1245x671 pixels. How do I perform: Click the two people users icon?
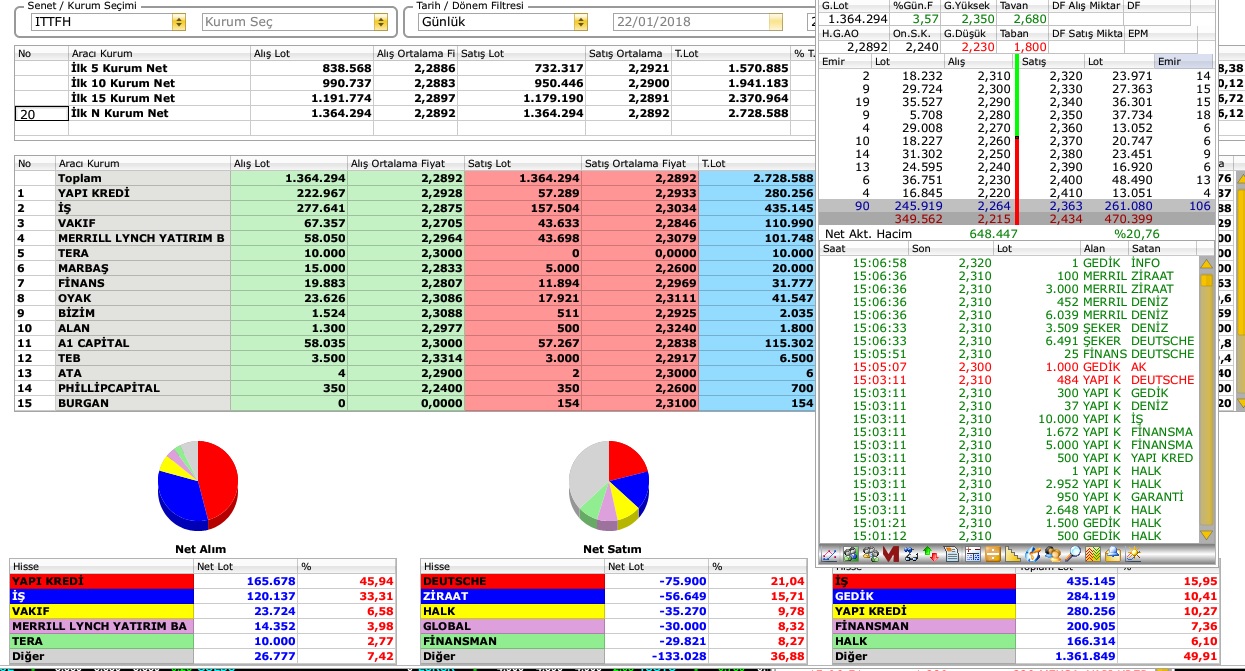[1054, 554]
